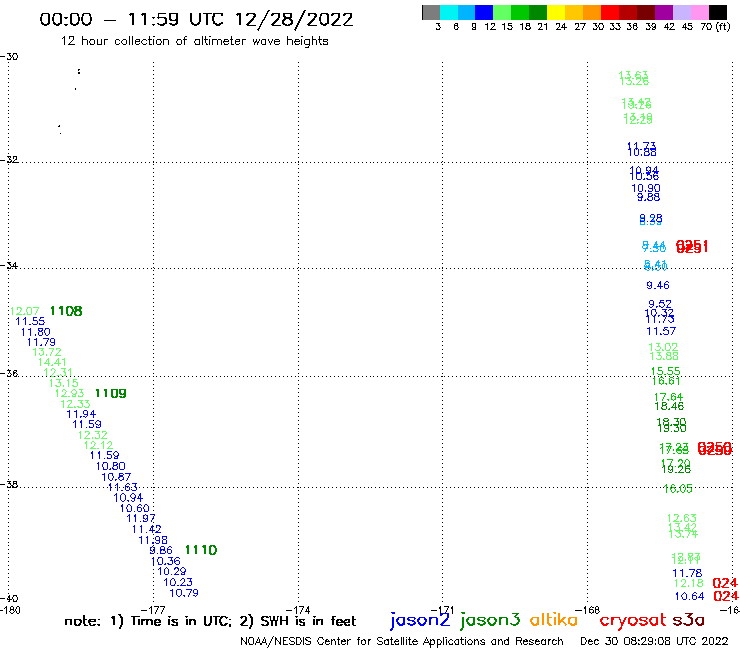
Task: Click the wave height value '9.86'
Action: [x=161, y=550]
